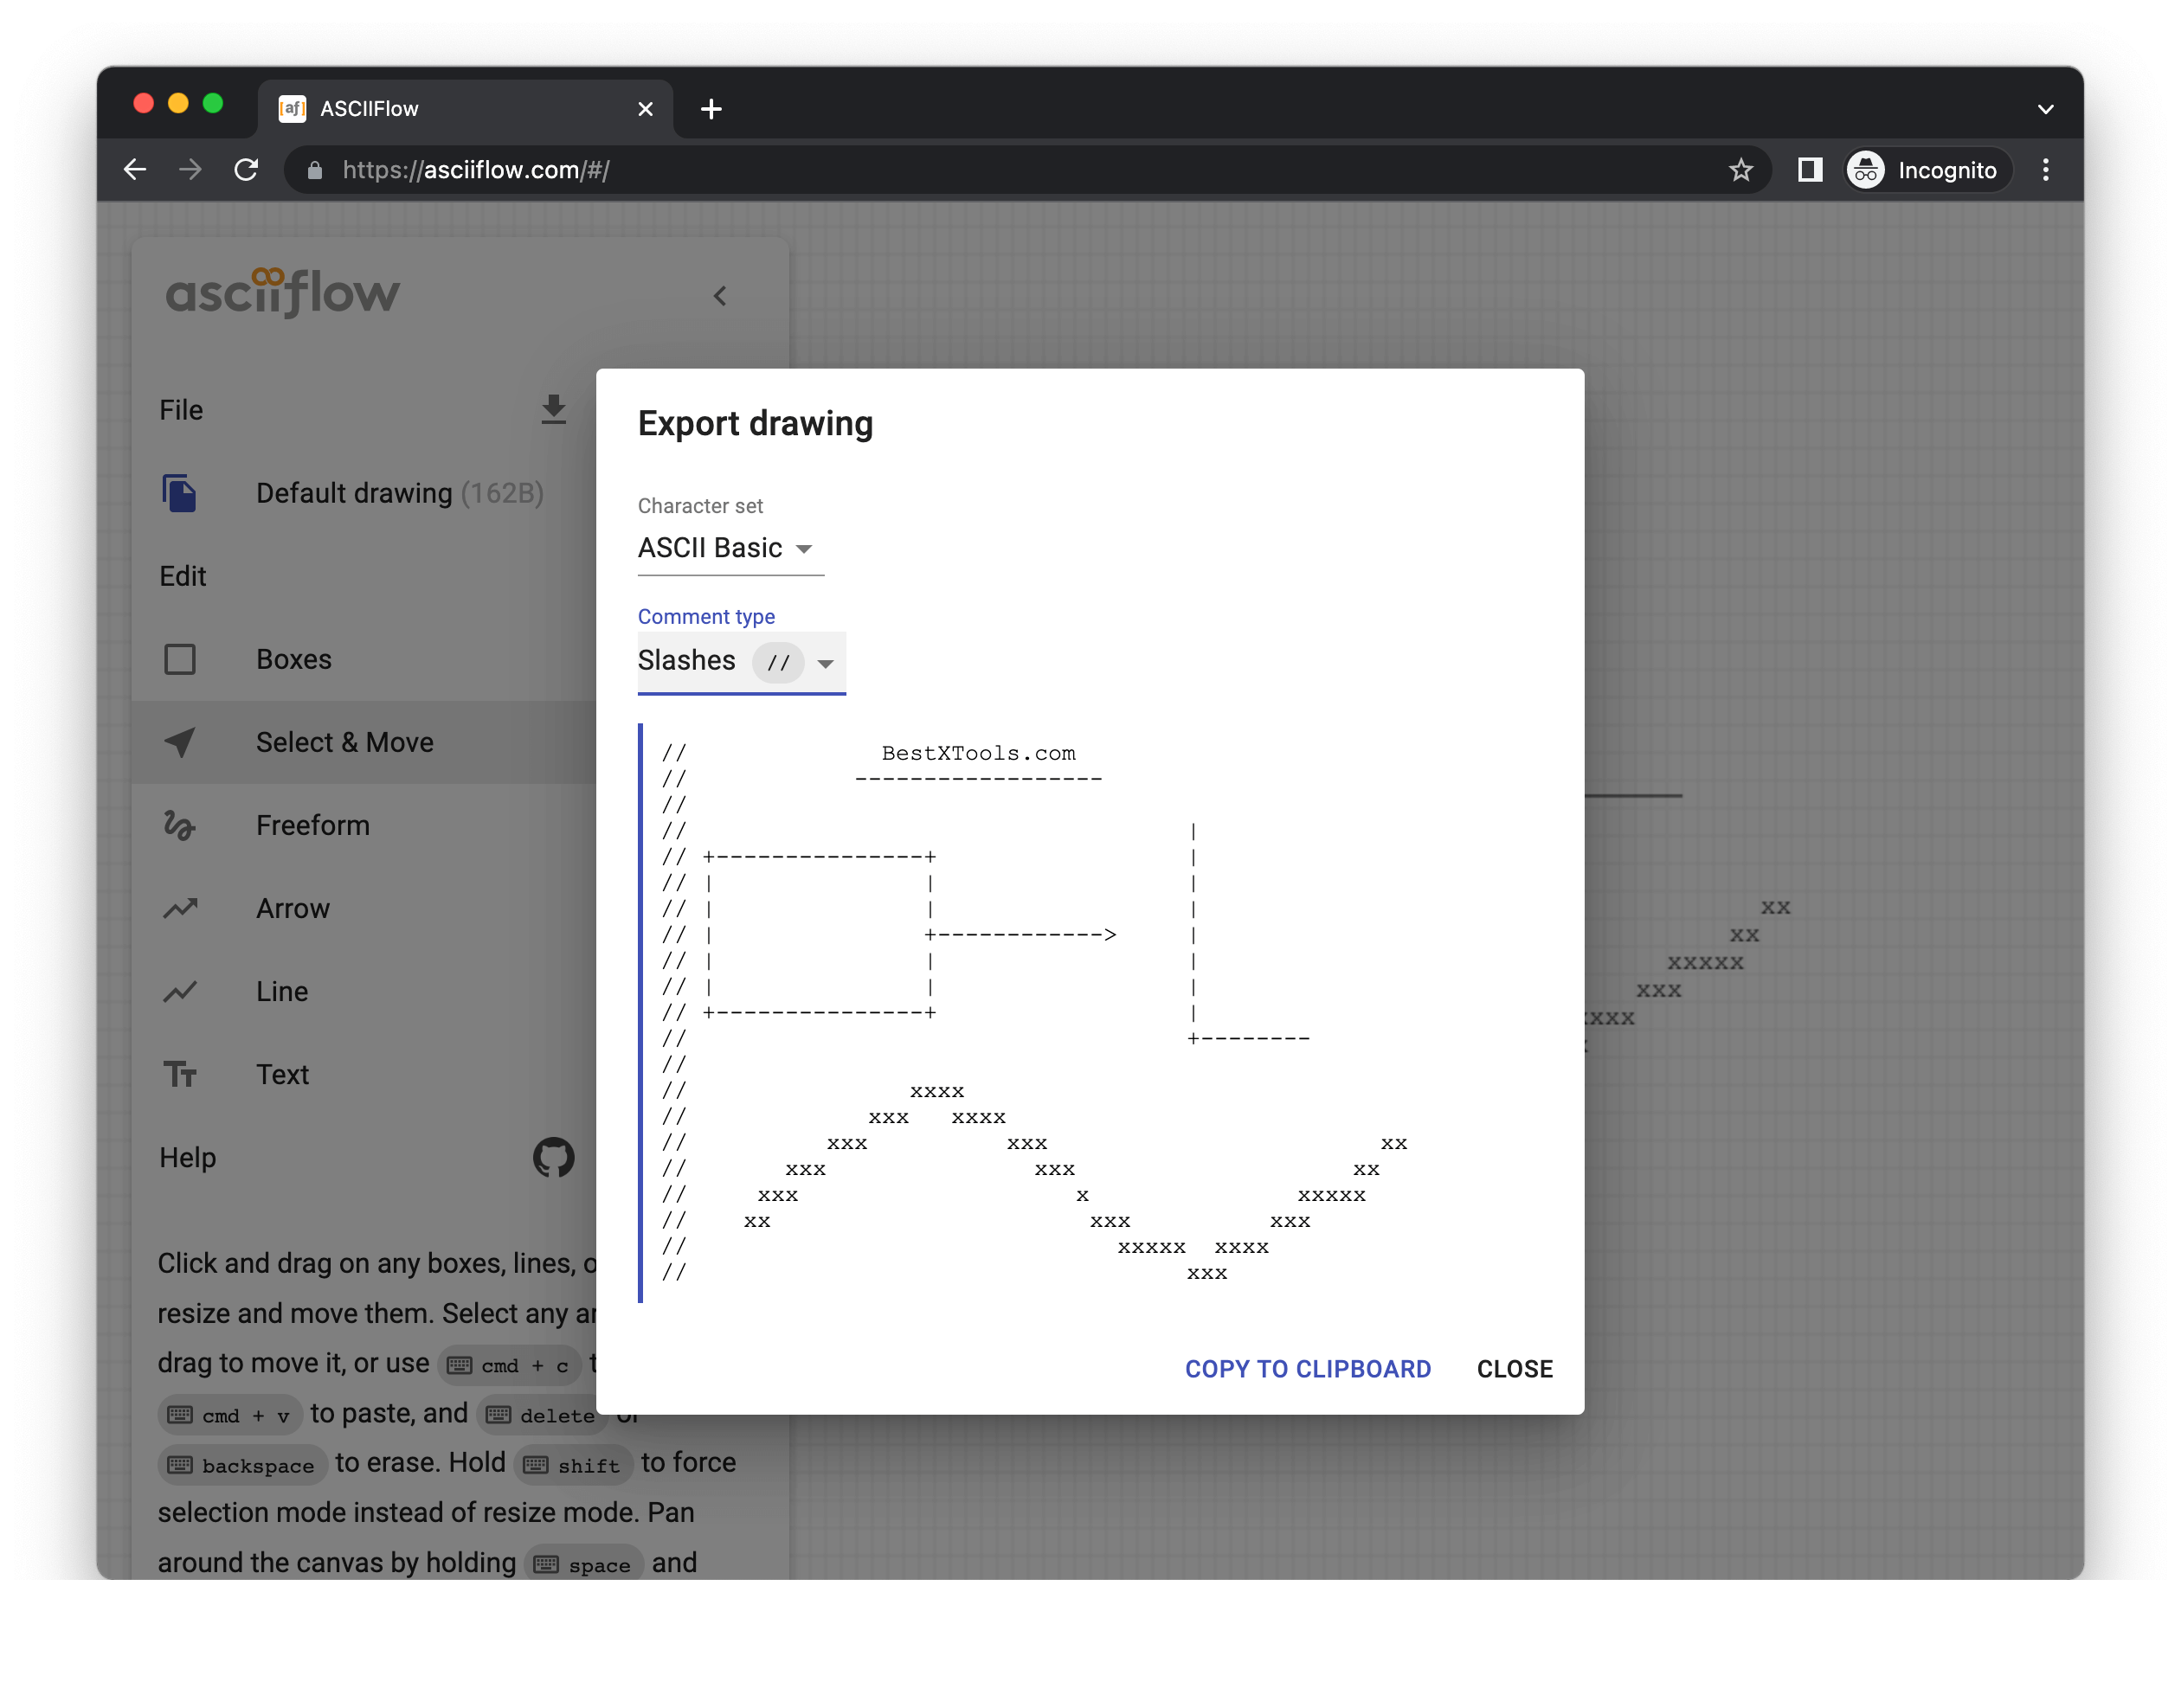2181x1708 pixels.
Task: Select the Boxes tool icon
Action: pyautogui.click(x=180, y=659)
